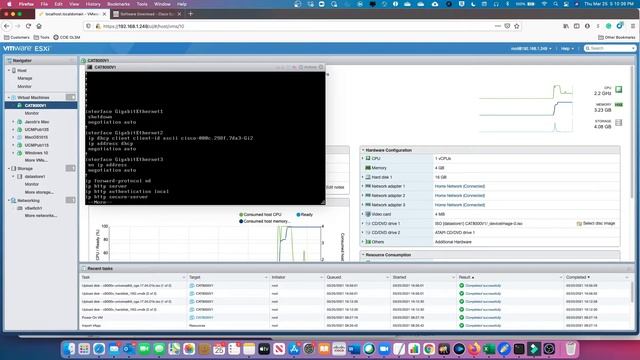
Task: Click the Memory chip icon in Hardware Configuration
Action: click(x=368, y=168)
